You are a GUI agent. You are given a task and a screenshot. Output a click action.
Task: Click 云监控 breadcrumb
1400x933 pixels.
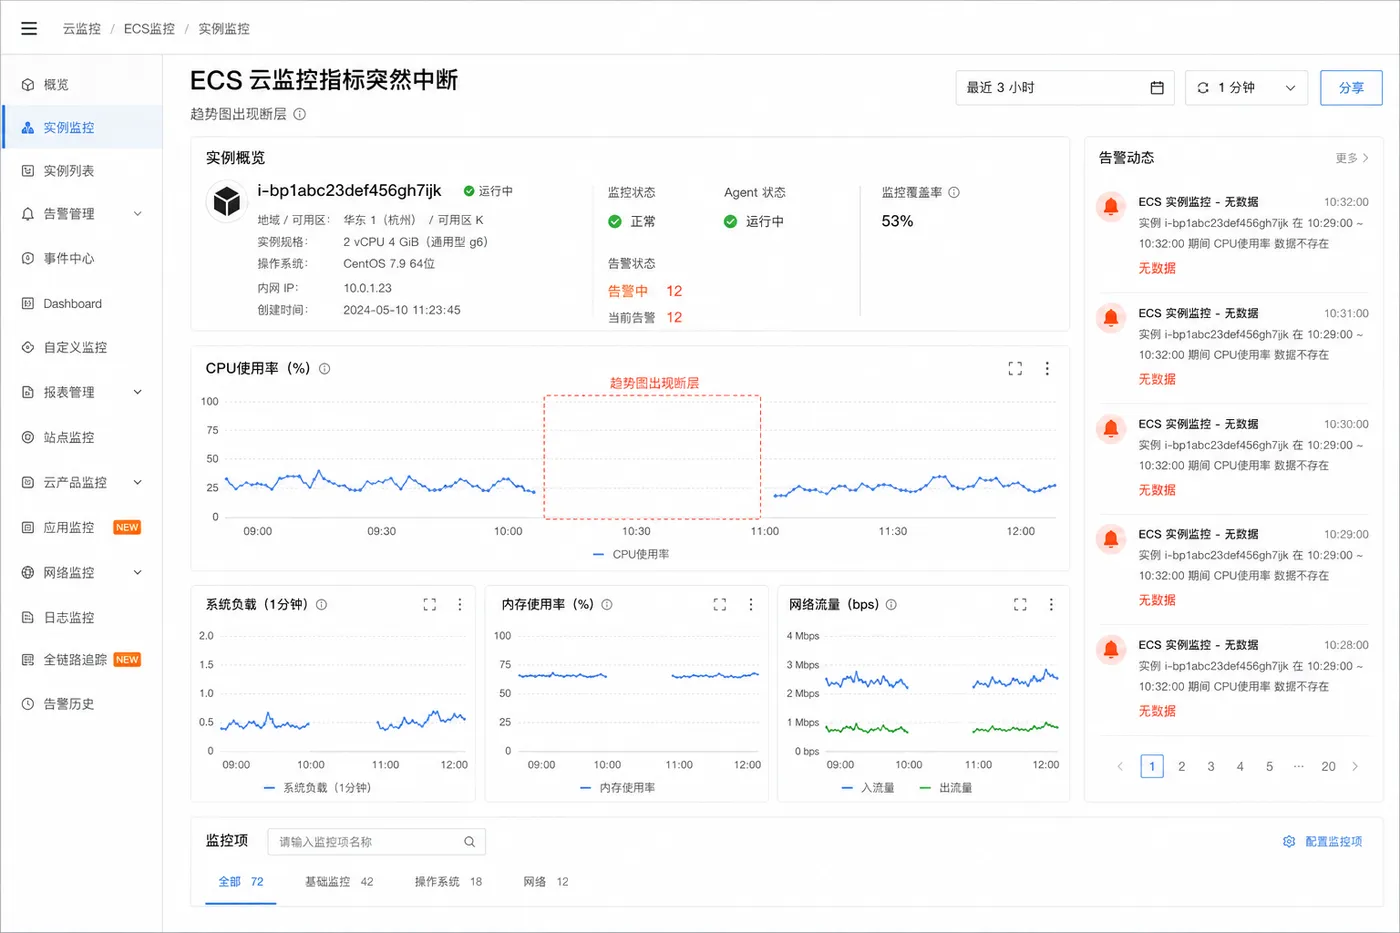(82, 29)
